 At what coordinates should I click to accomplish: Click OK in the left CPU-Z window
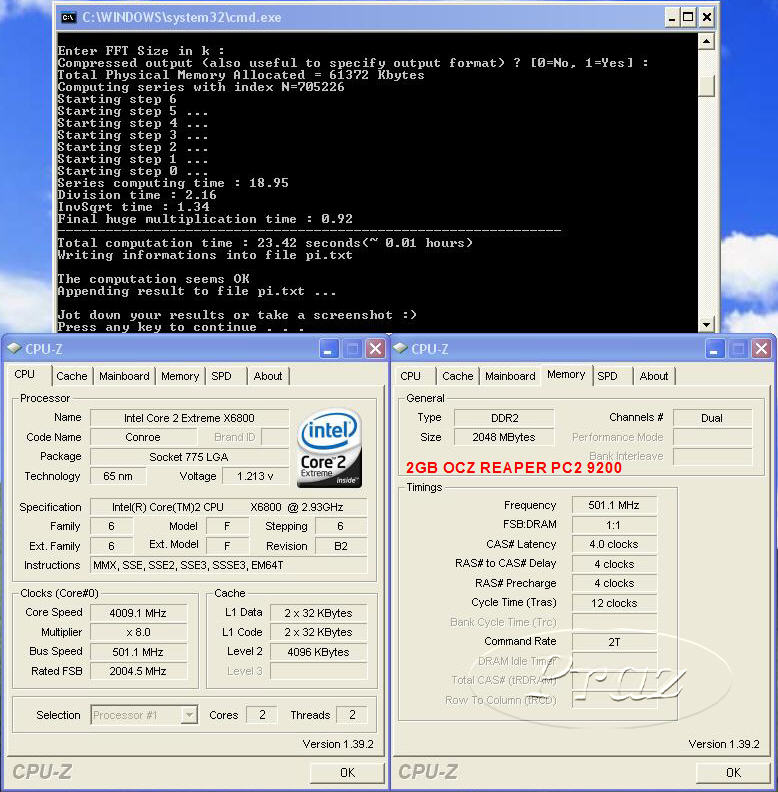(x=347, y=772)
